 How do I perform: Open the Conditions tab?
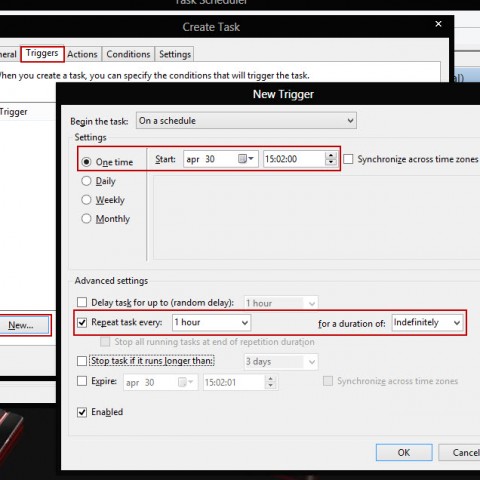click(128, 54)
